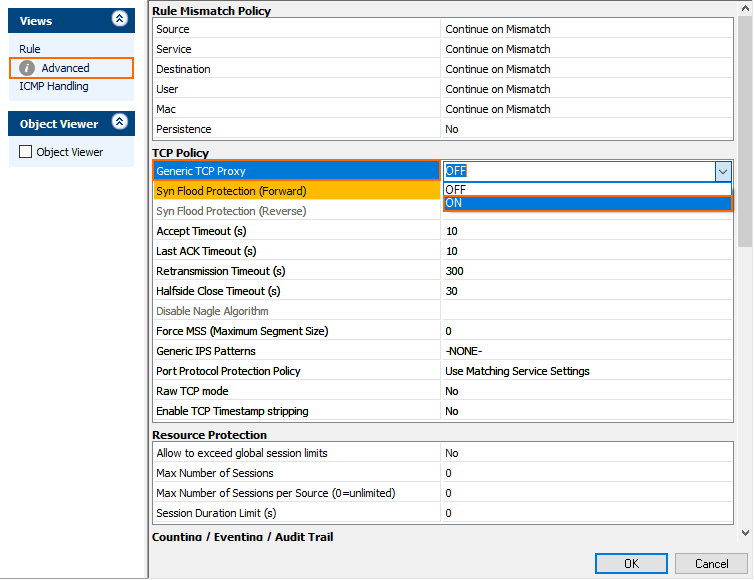Open the ICMP Handling view
This screenshot has height=580, width=754.
[x=54, y=87]
